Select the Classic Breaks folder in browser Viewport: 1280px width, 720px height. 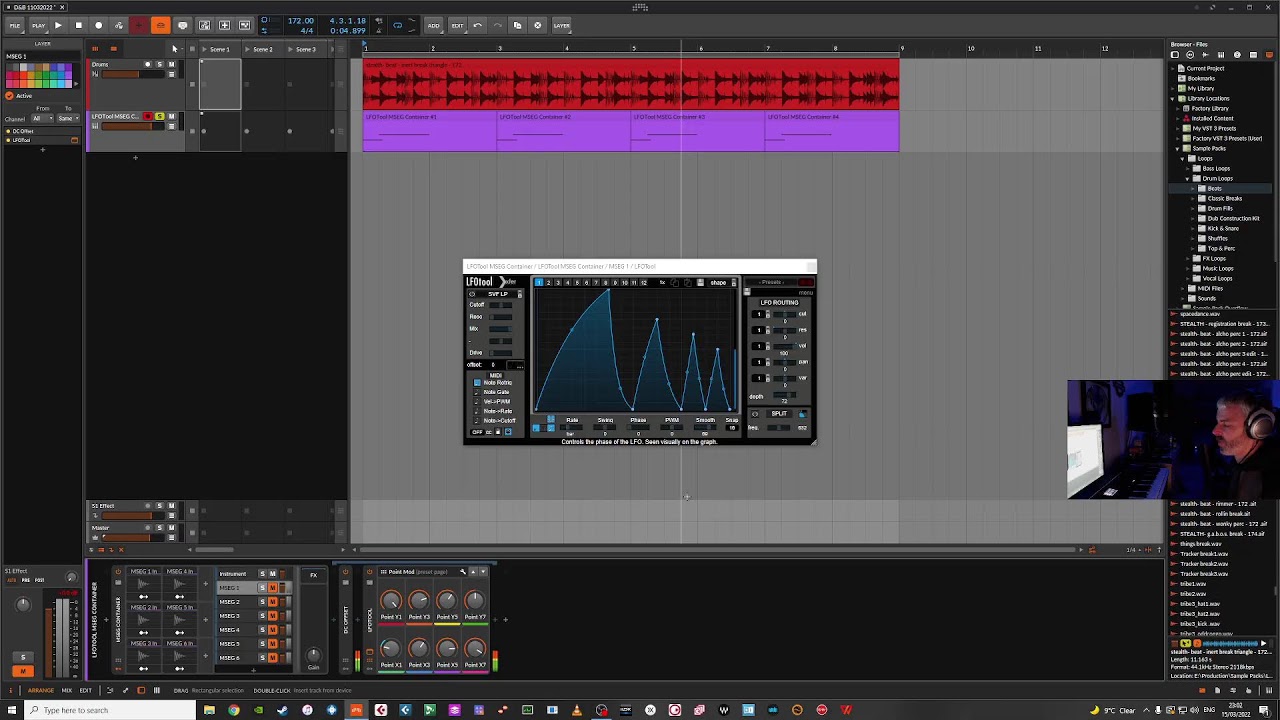click(1224, 198)
